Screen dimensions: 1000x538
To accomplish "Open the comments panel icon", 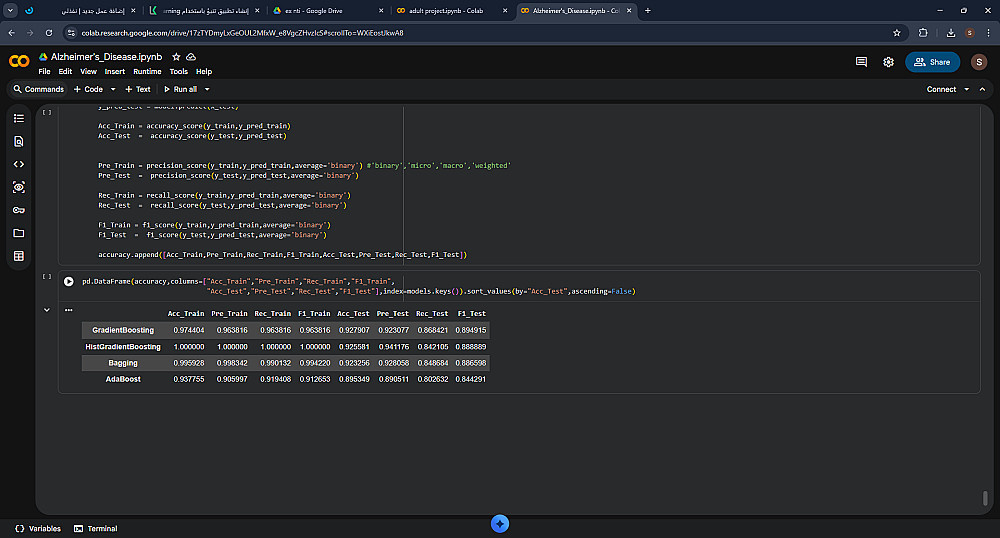I will 861,62.
